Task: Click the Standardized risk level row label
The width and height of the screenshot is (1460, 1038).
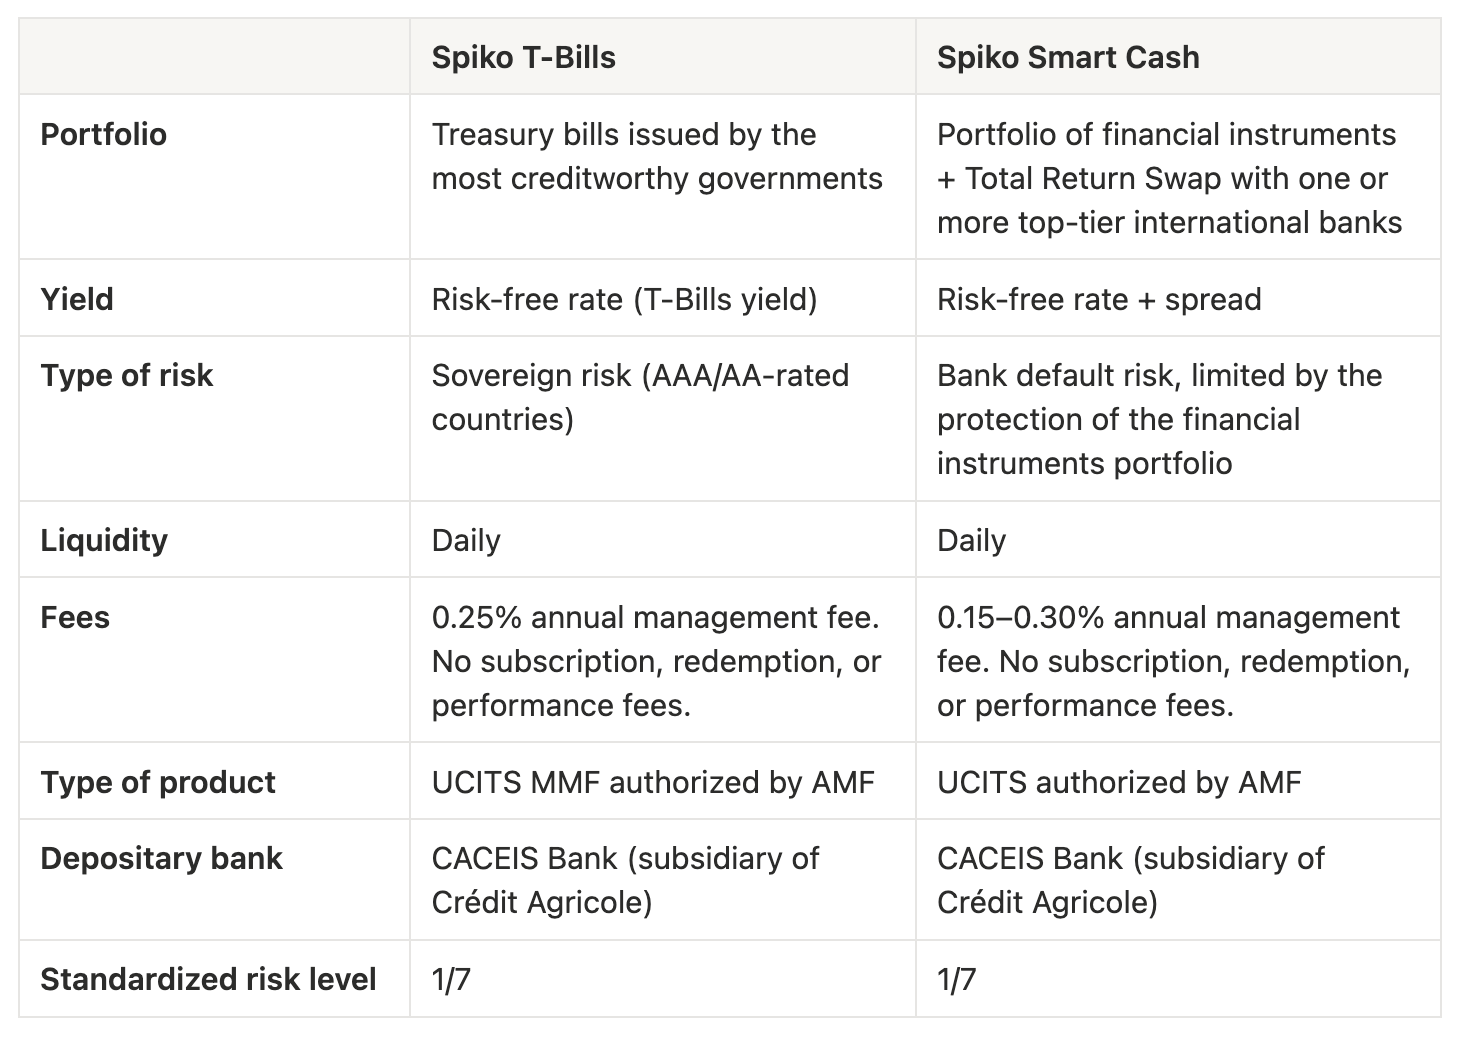Action: pos(208,979)
